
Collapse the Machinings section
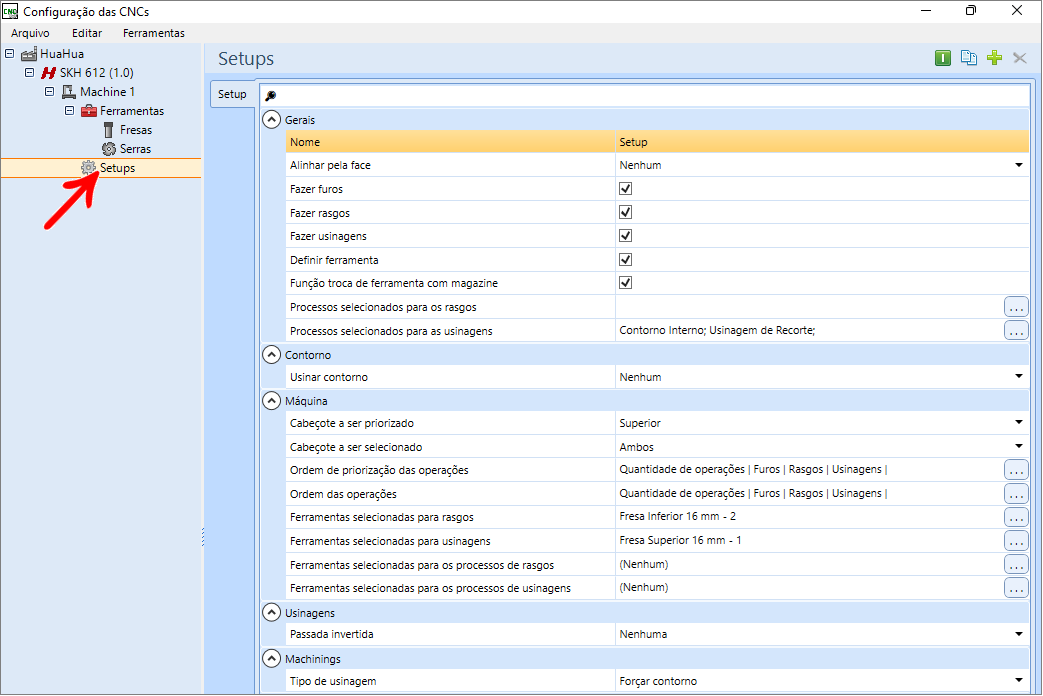coord(271,659)
